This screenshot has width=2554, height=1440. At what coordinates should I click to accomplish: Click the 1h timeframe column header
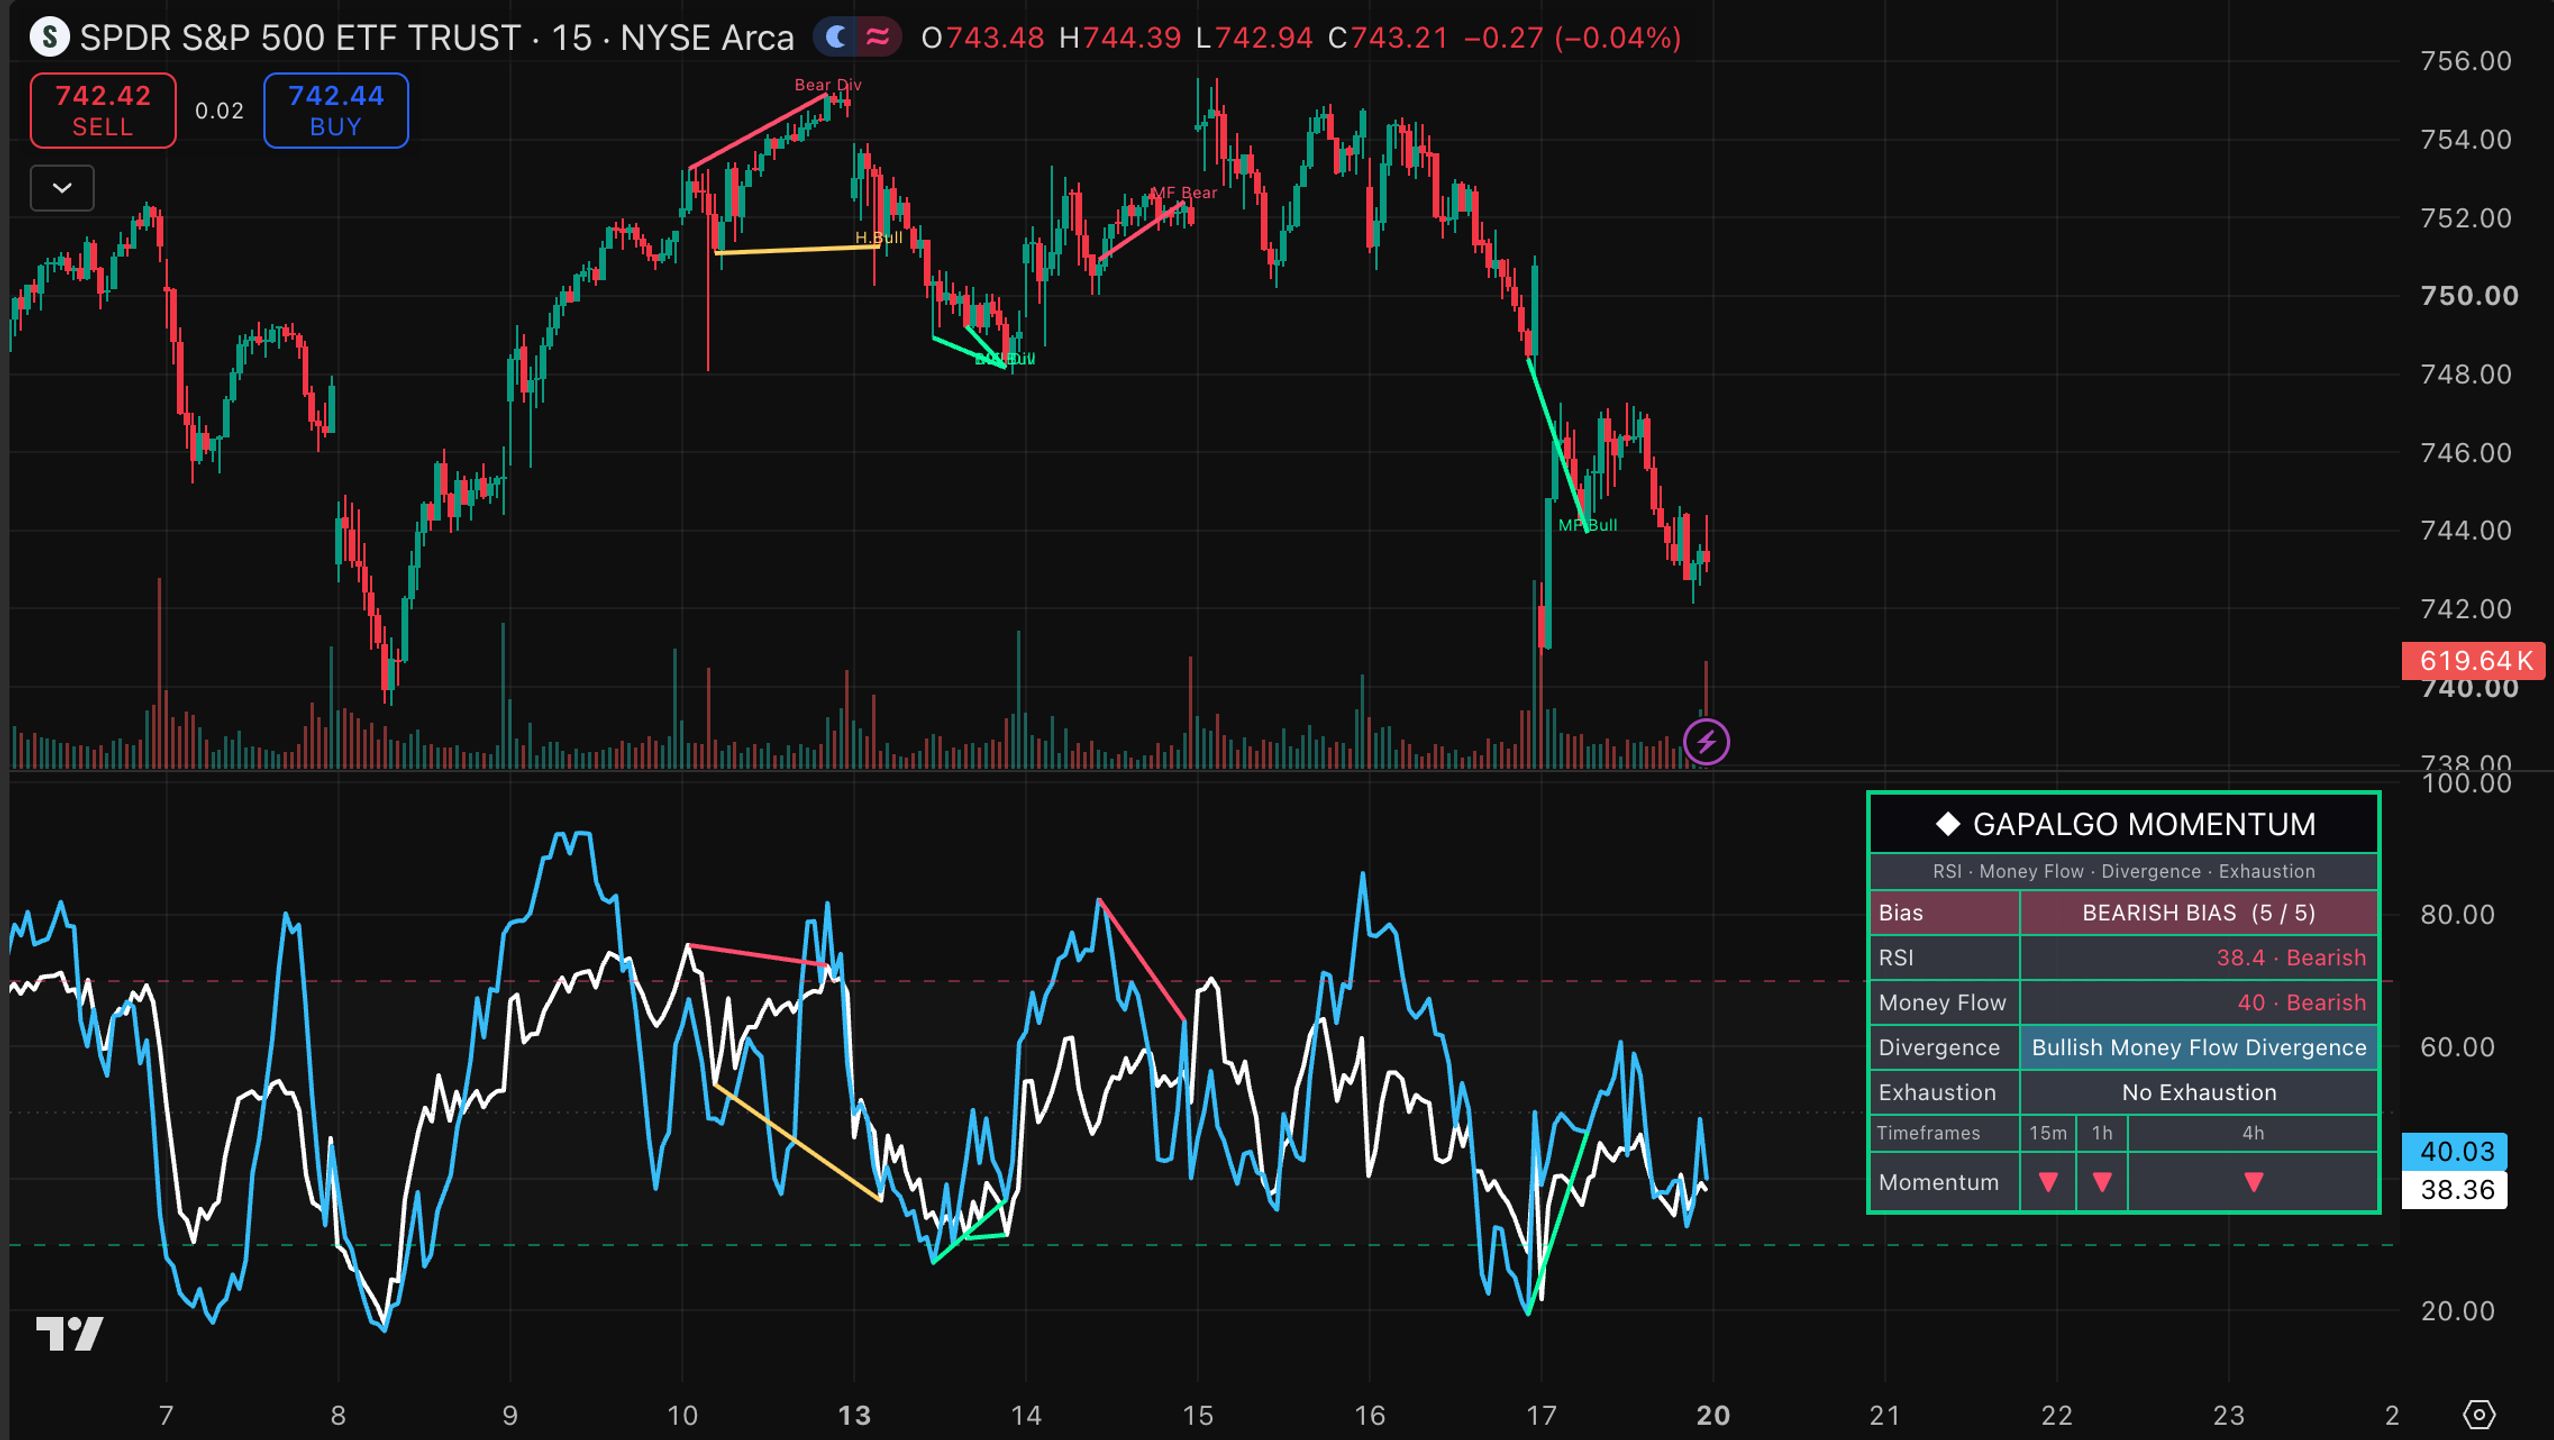[2102, 1133]
